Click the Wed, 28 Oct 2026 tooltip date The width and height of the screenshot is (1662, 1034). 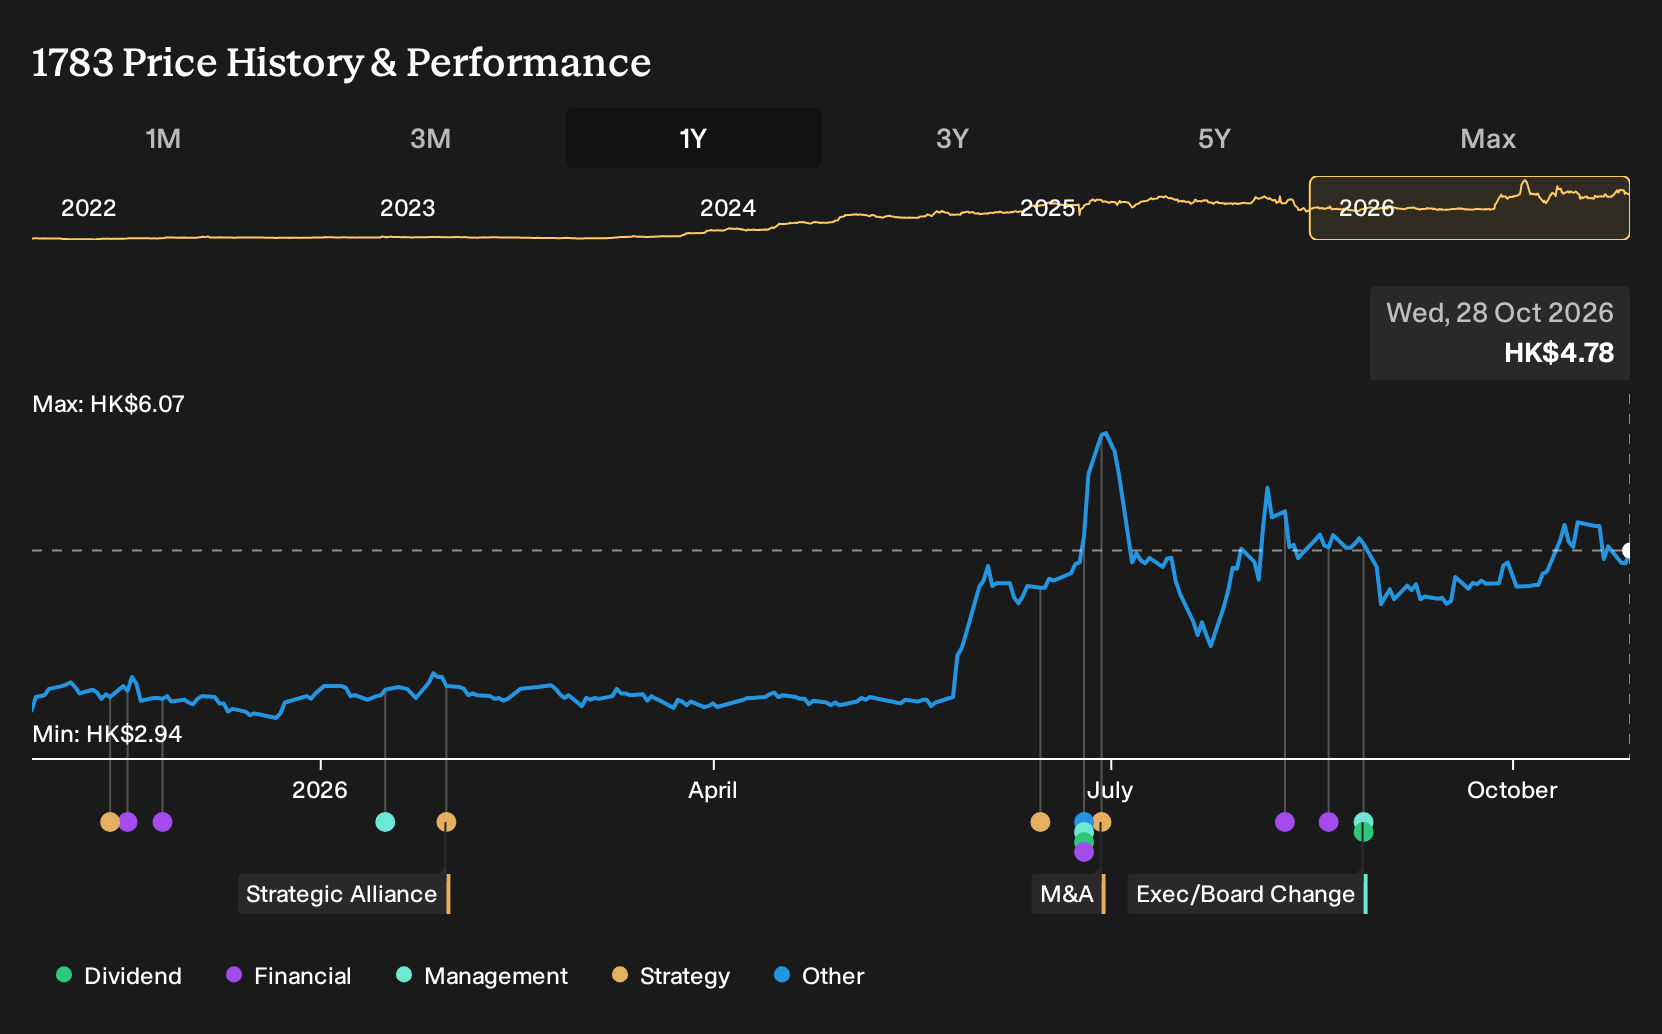click(1500, 313)
